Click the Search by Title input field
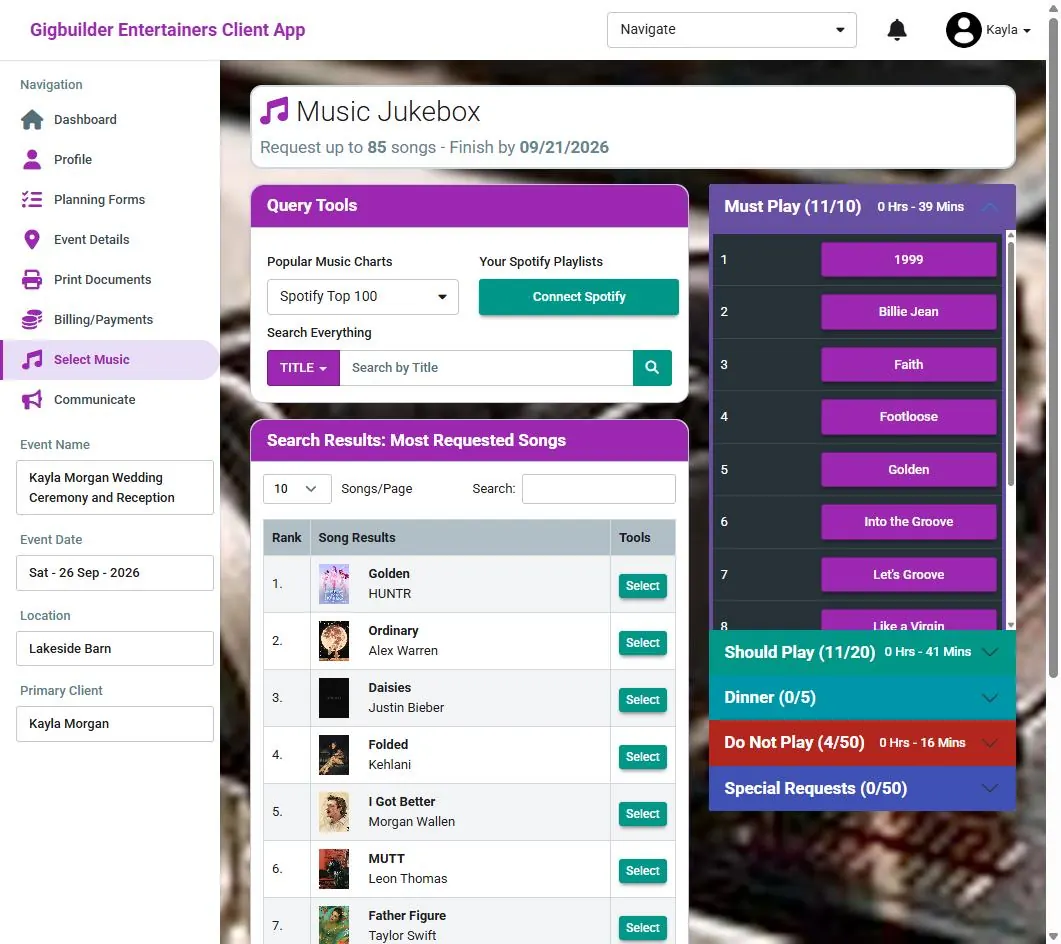 (486, 367)
